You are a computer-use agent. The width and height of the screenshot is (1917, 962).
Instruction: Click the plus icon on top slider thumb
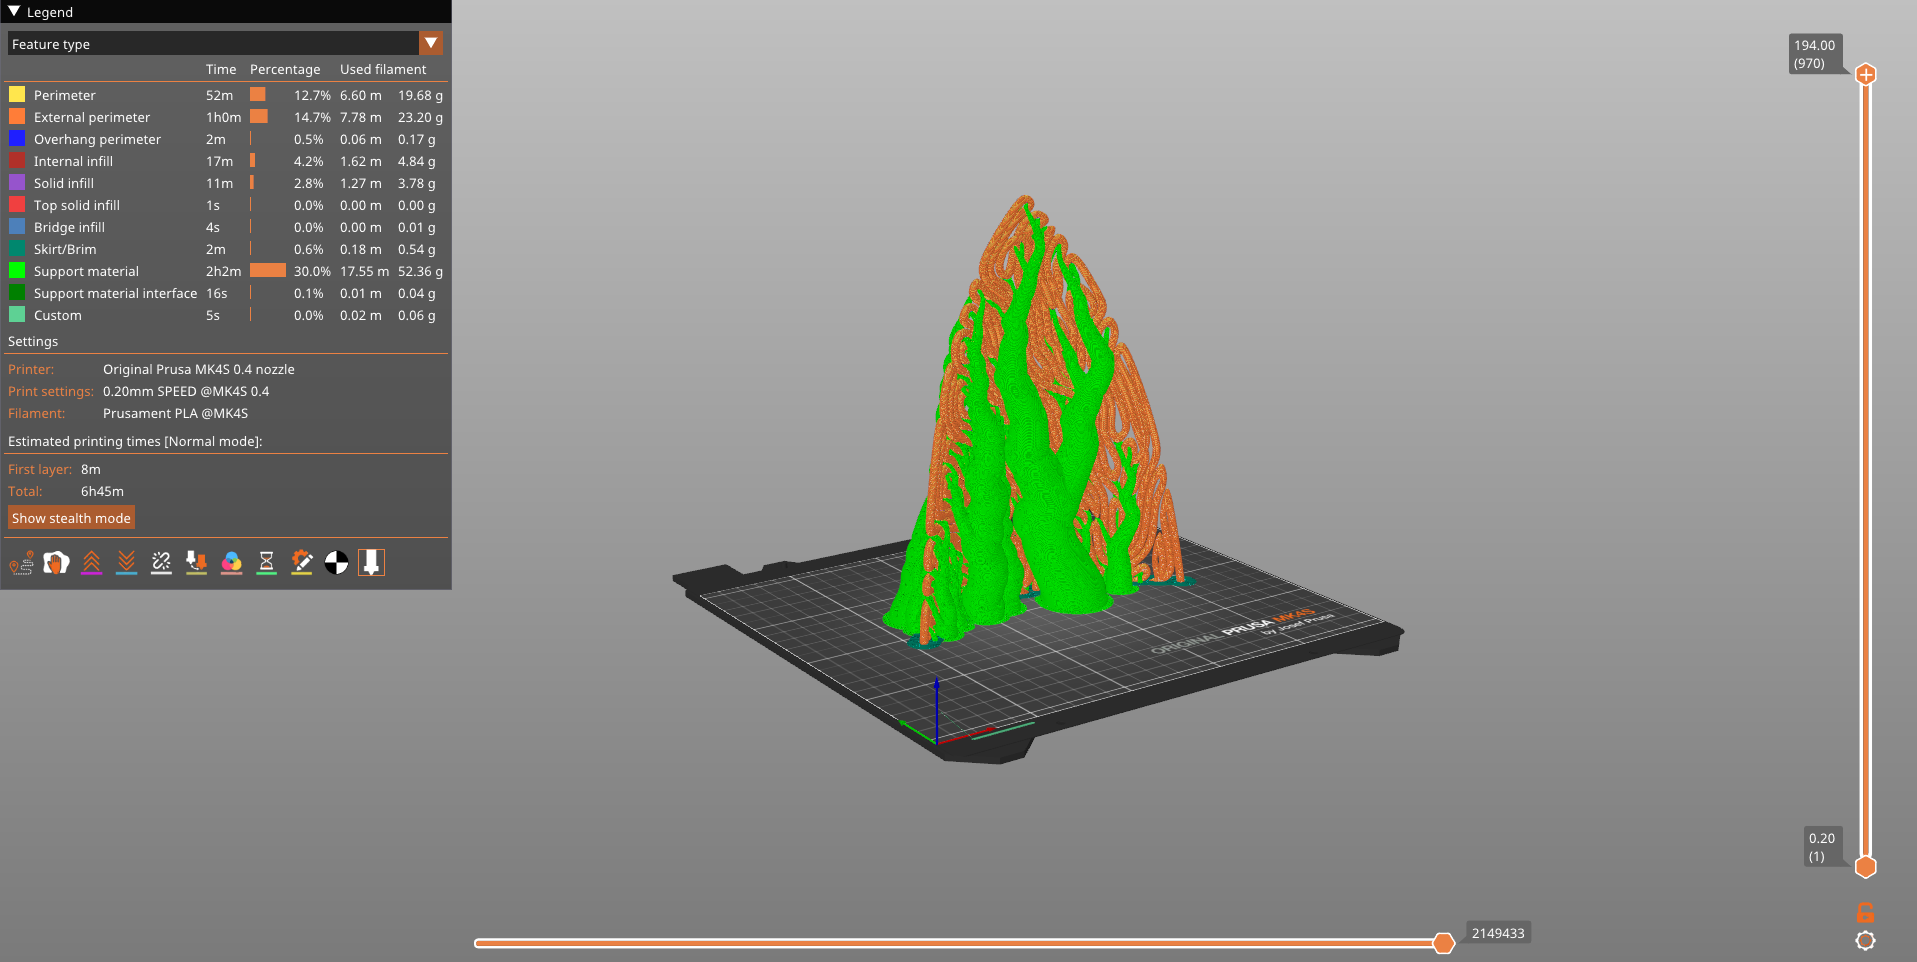[1865, 74]
